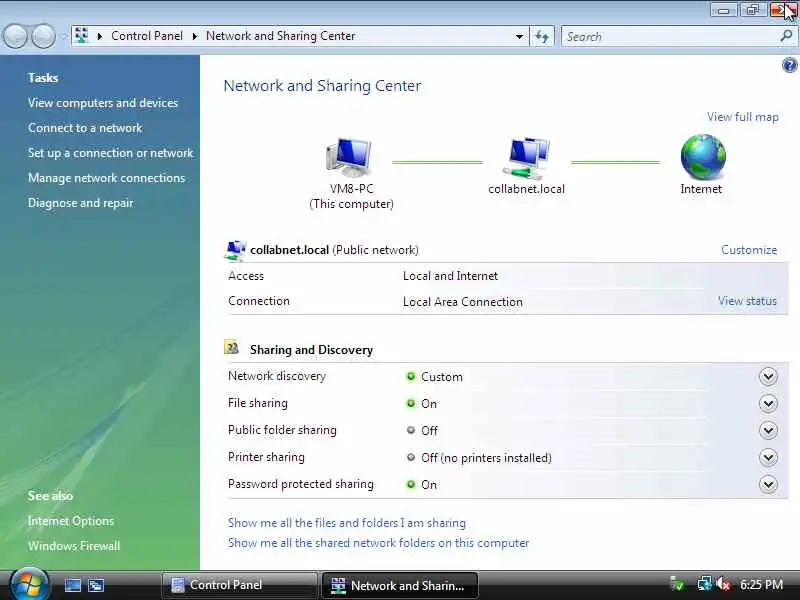Click the Local Area Connection text
Screen dimensions: 800x600
463,302
